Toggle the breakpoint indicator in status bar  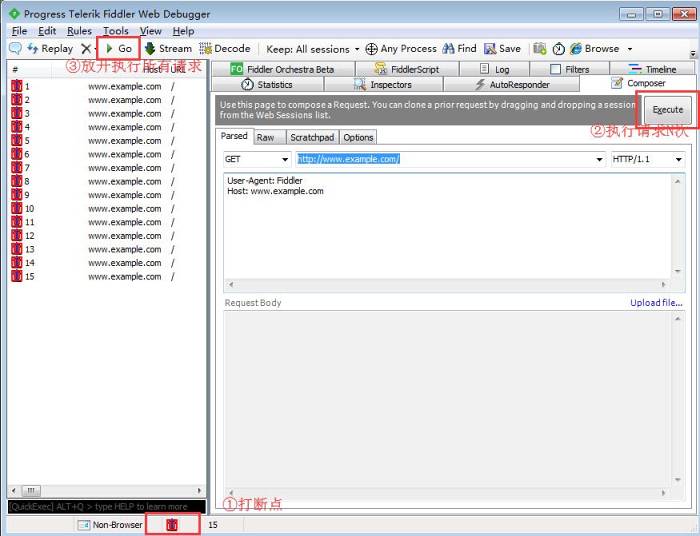(172, 525)
